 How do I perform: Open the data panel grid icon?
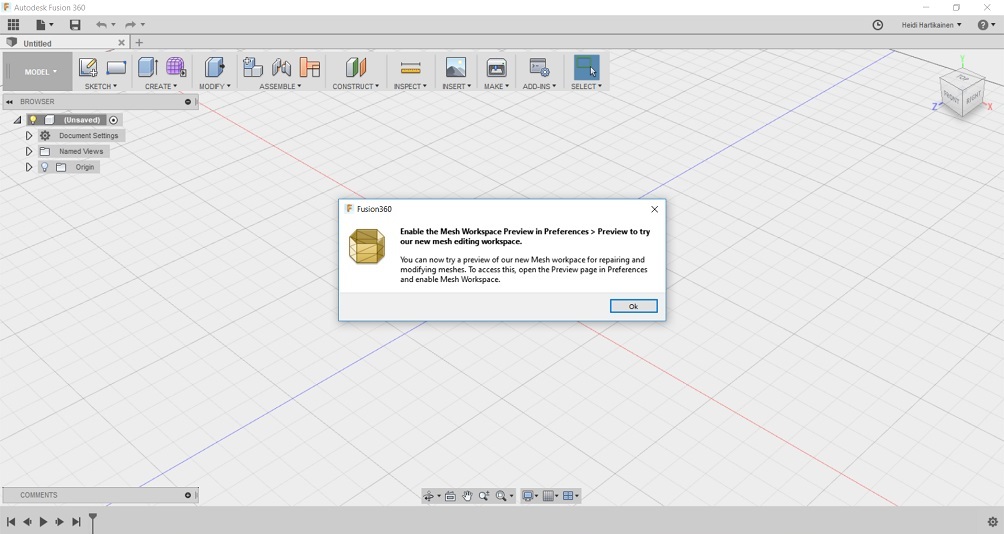pos(13,24)
